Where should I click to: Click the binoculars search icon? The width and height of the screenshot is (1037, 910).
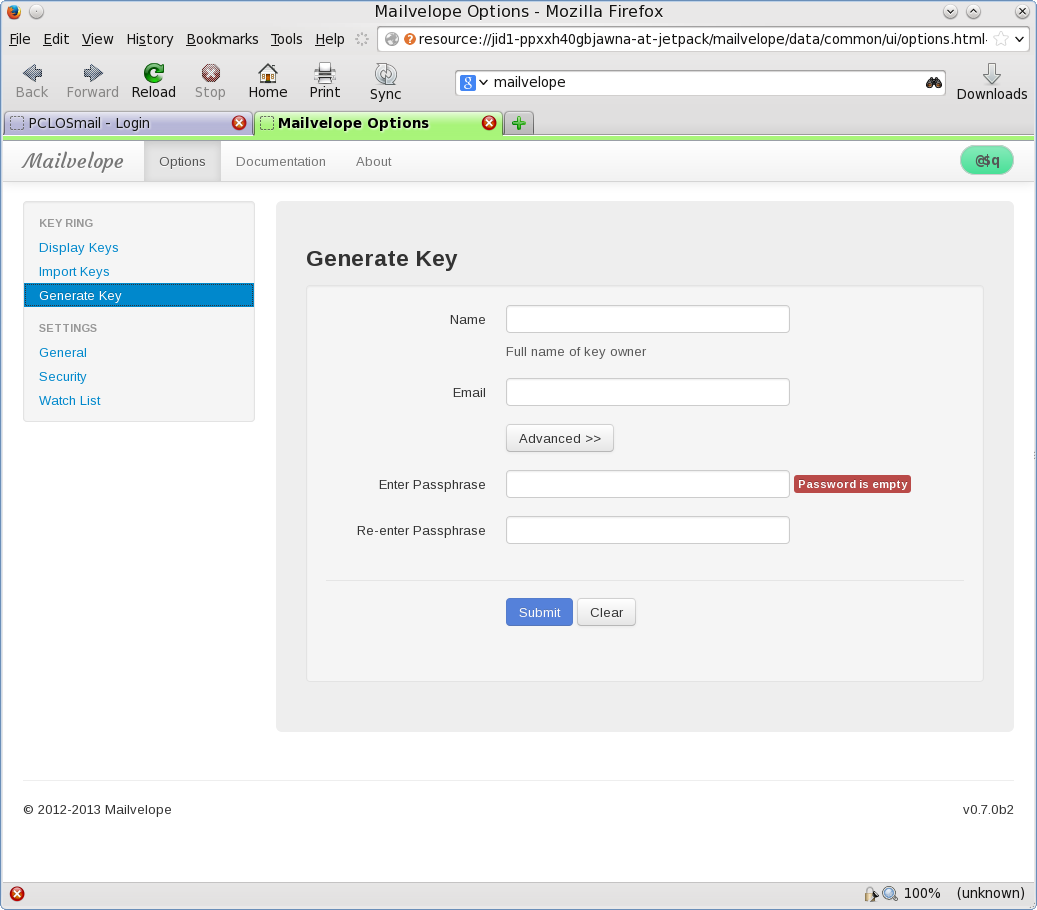pyautogui.click(x=934, y=83)
